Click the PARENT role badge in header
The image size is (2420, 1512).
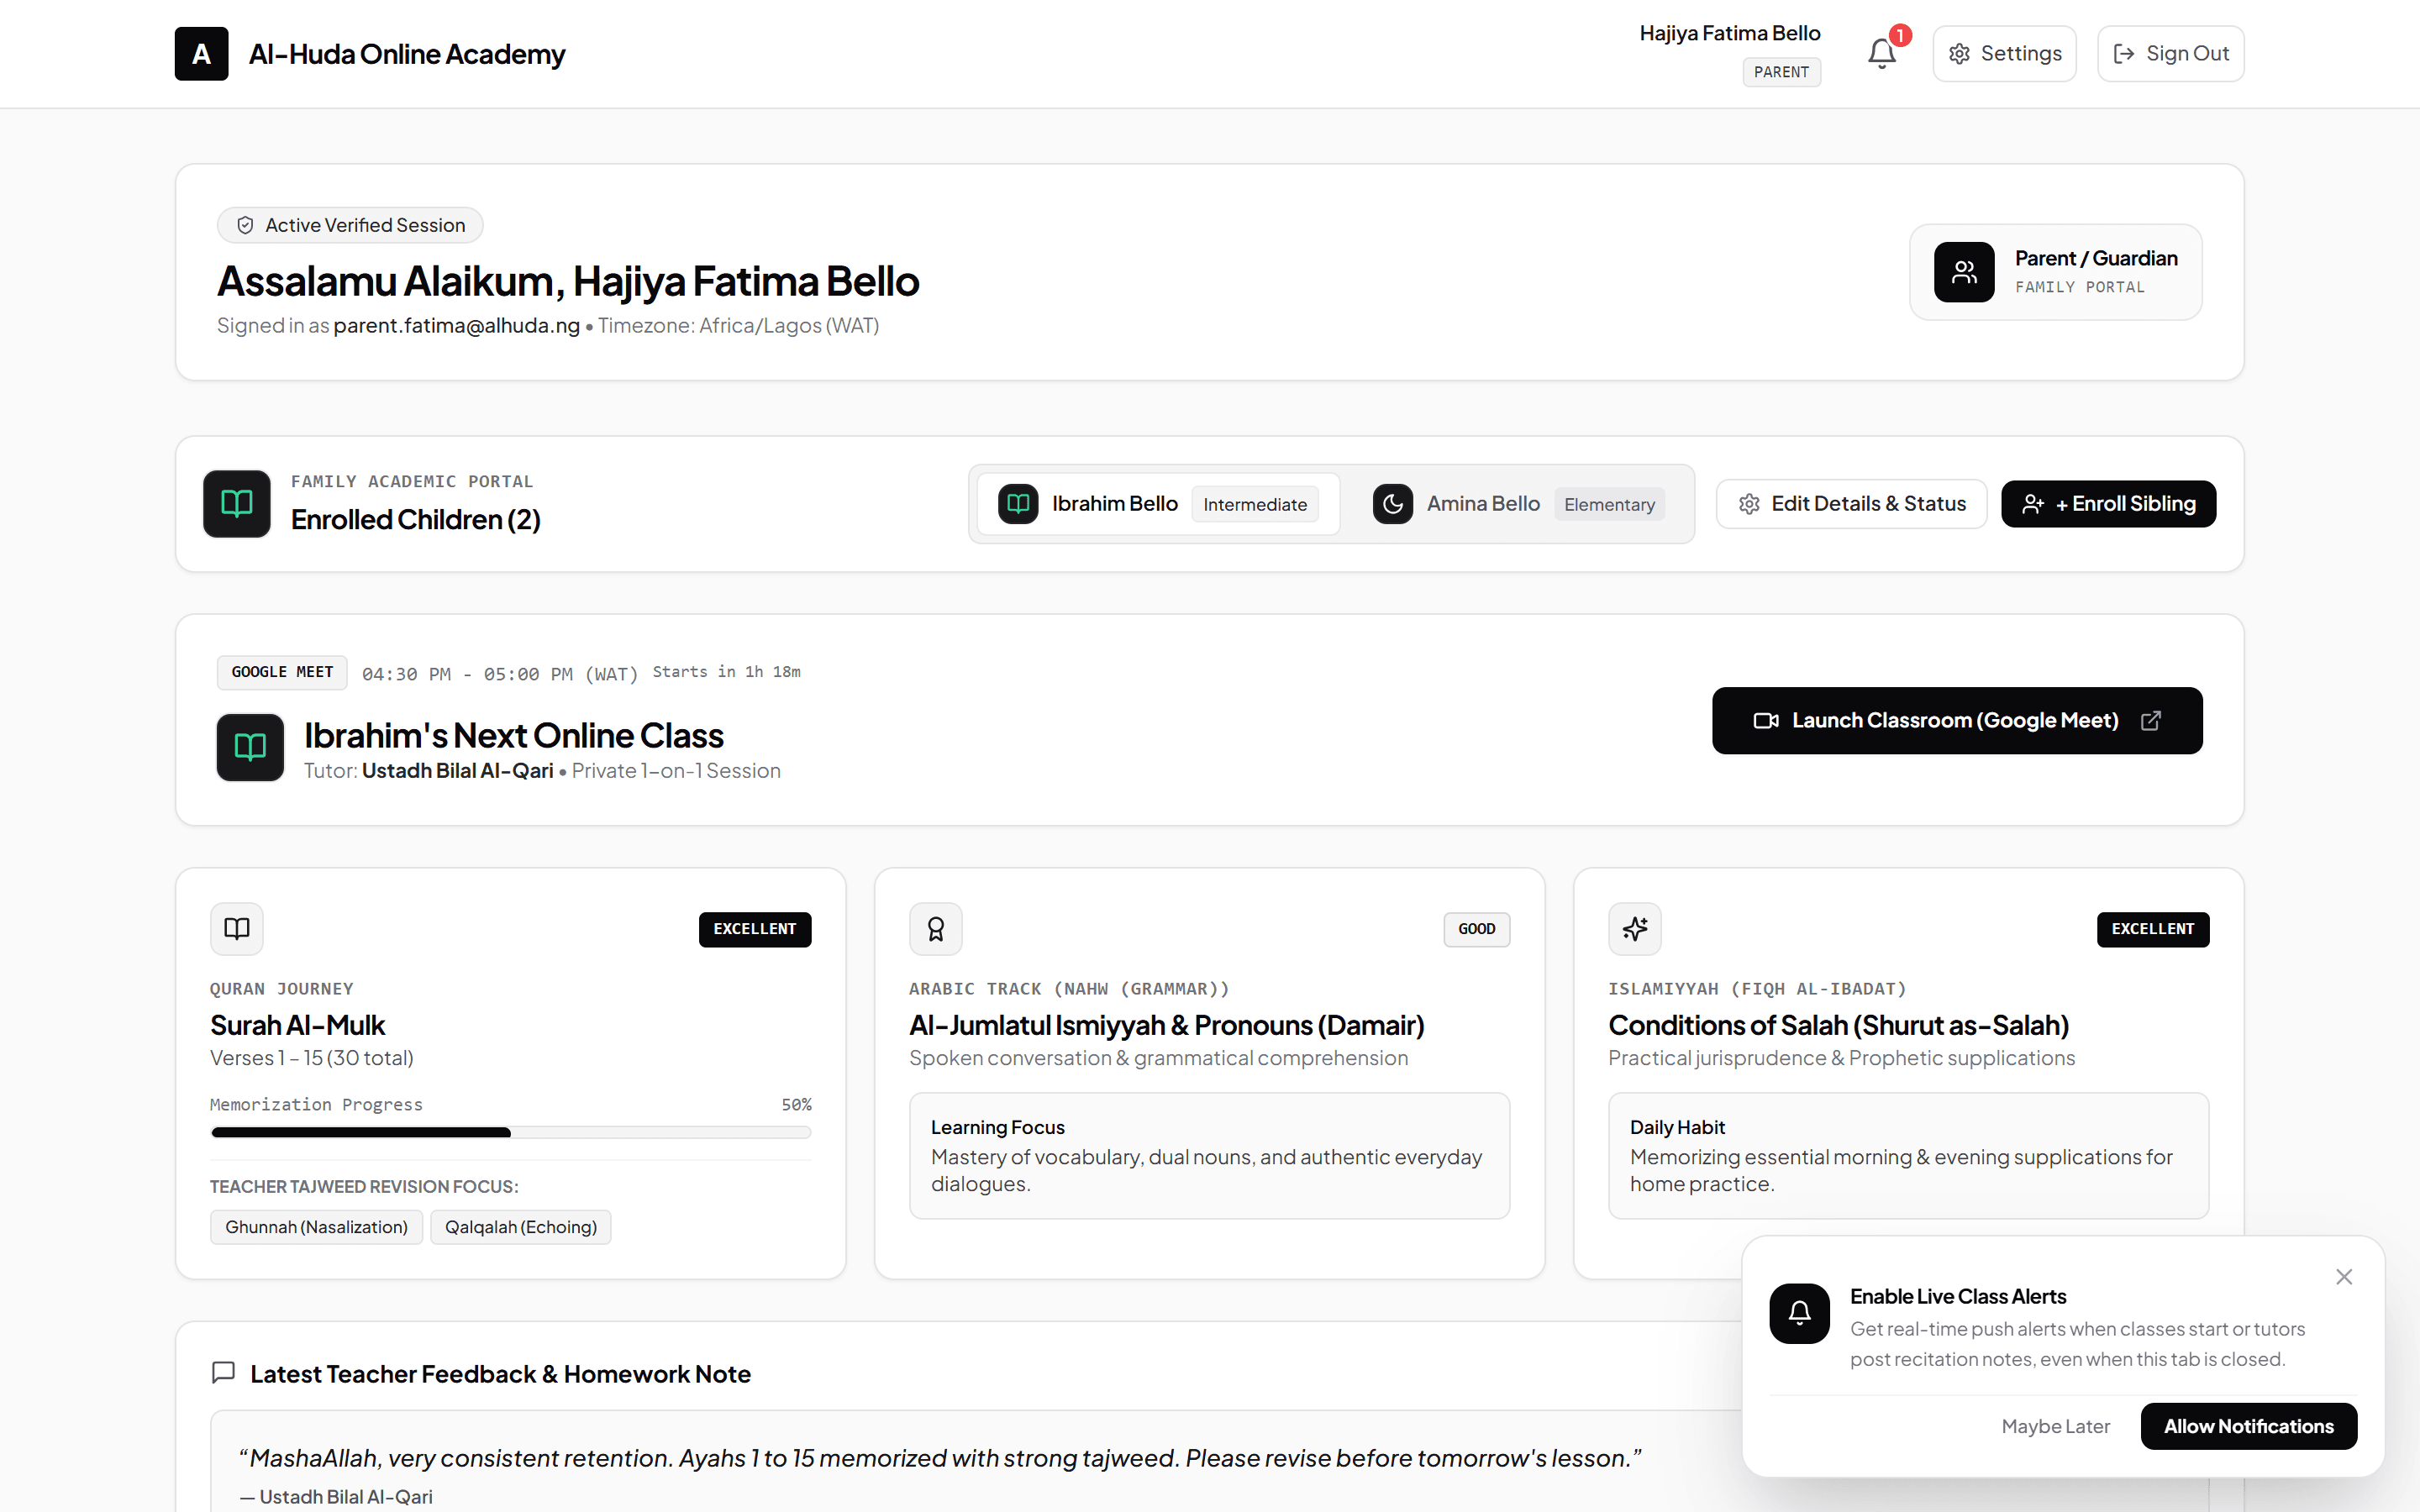[1781, 72]
